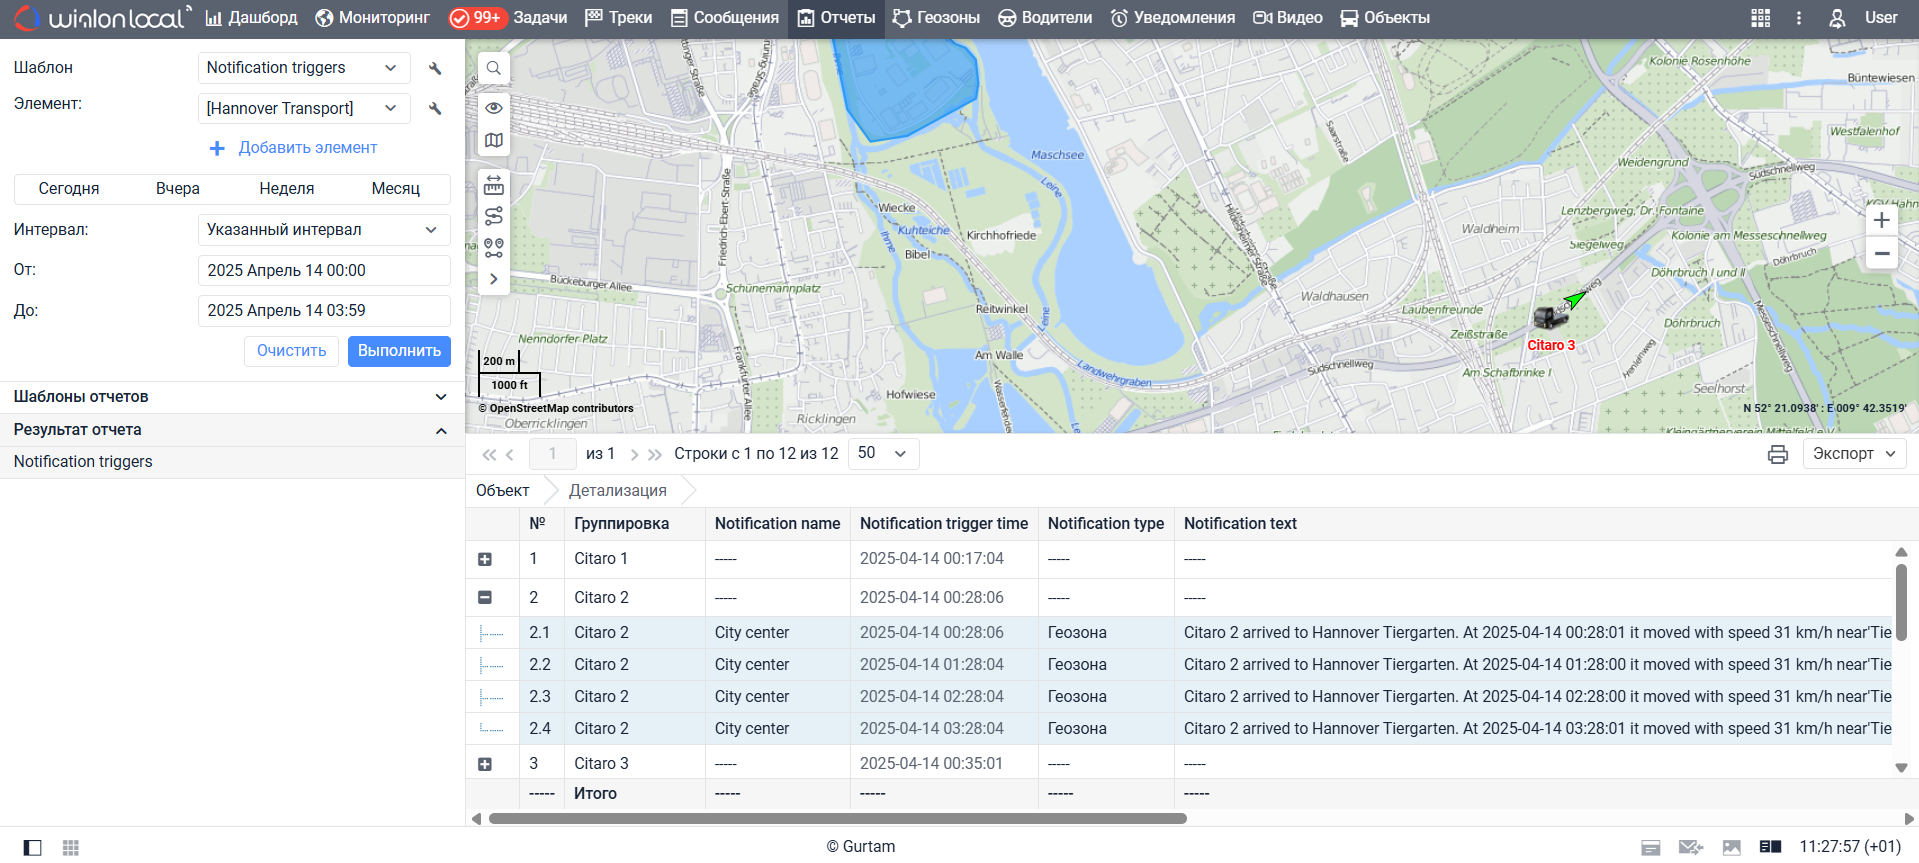This screenshot has height=863, width=1919.
Task: Edit template with wrench next to Notification triggers
Action: click(x=435, y=68)
